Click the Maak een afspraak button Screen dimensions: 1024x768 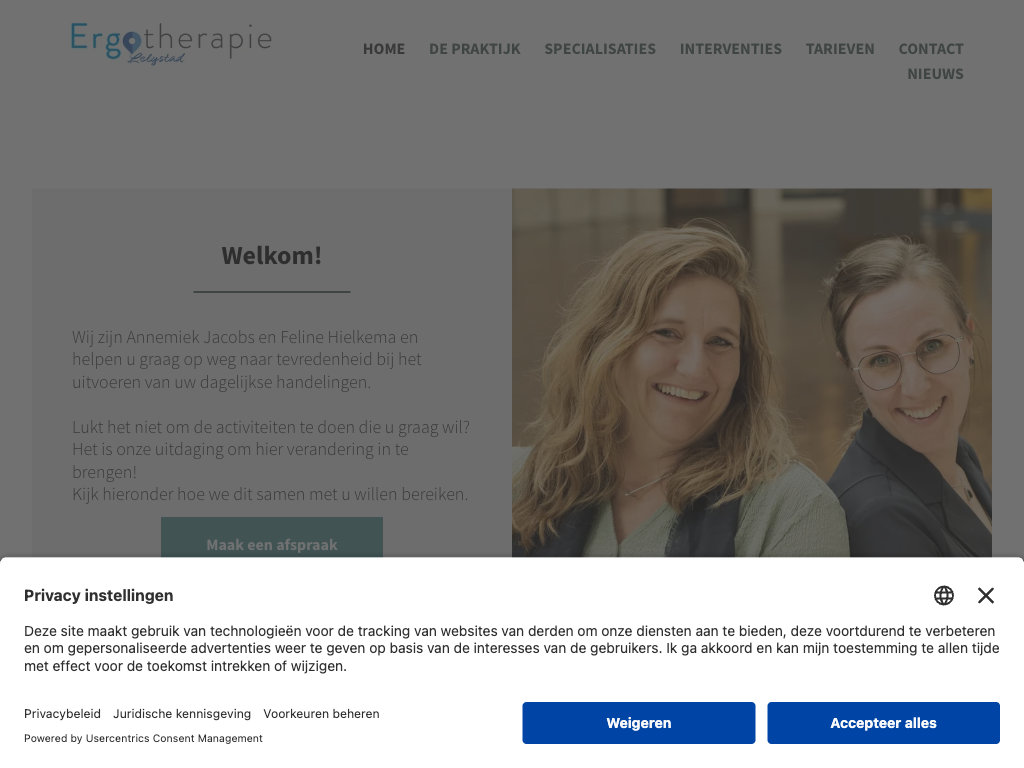point(272,537)
